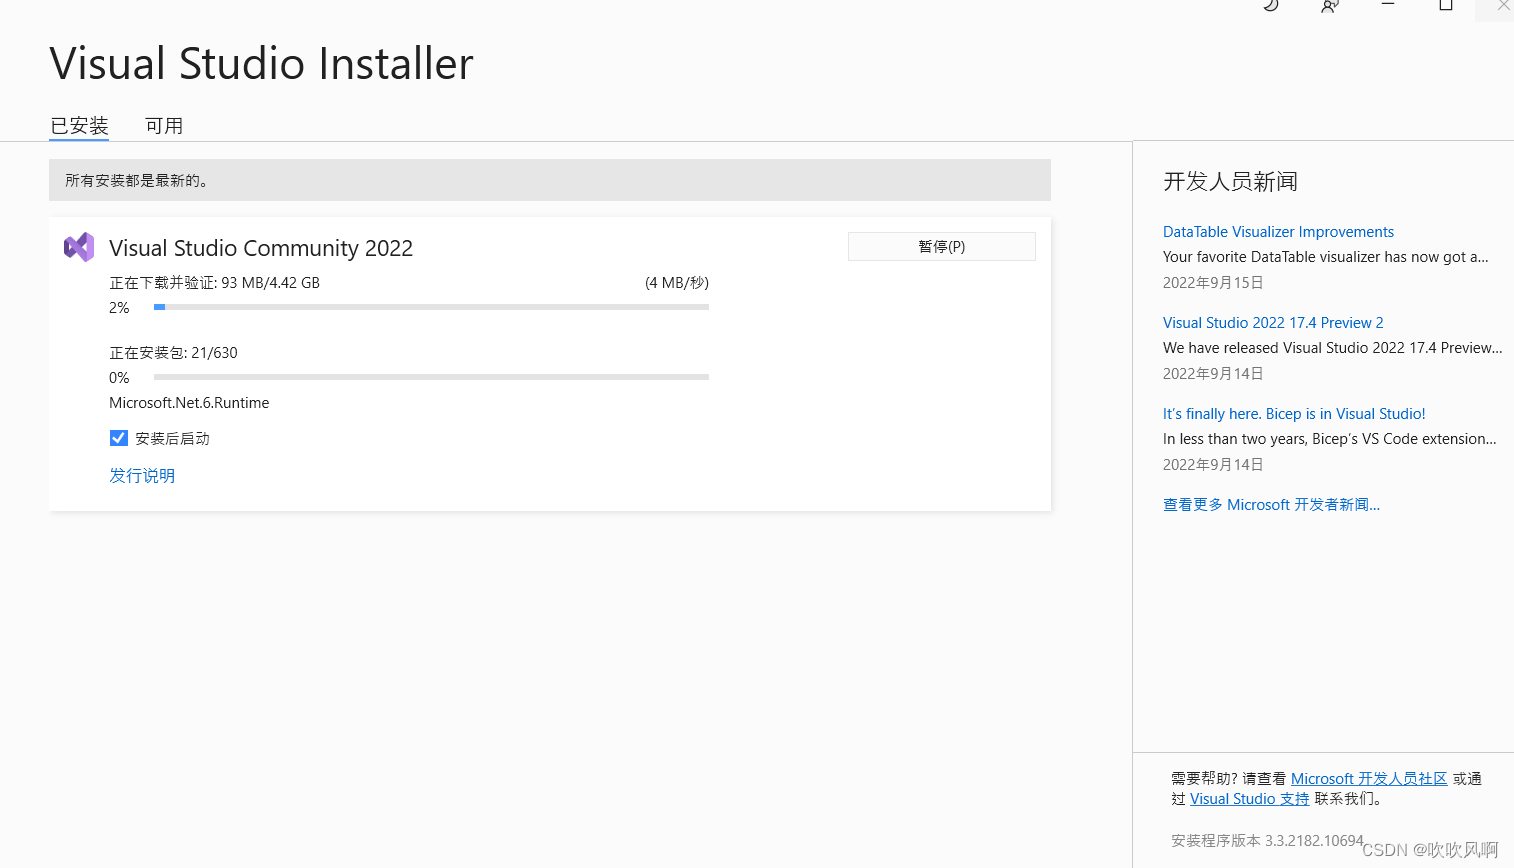This screenshot has width=1514, height=868.
Task: Click the Microsoft.Net.6.Runtime package name
Action: pos(189,403)
